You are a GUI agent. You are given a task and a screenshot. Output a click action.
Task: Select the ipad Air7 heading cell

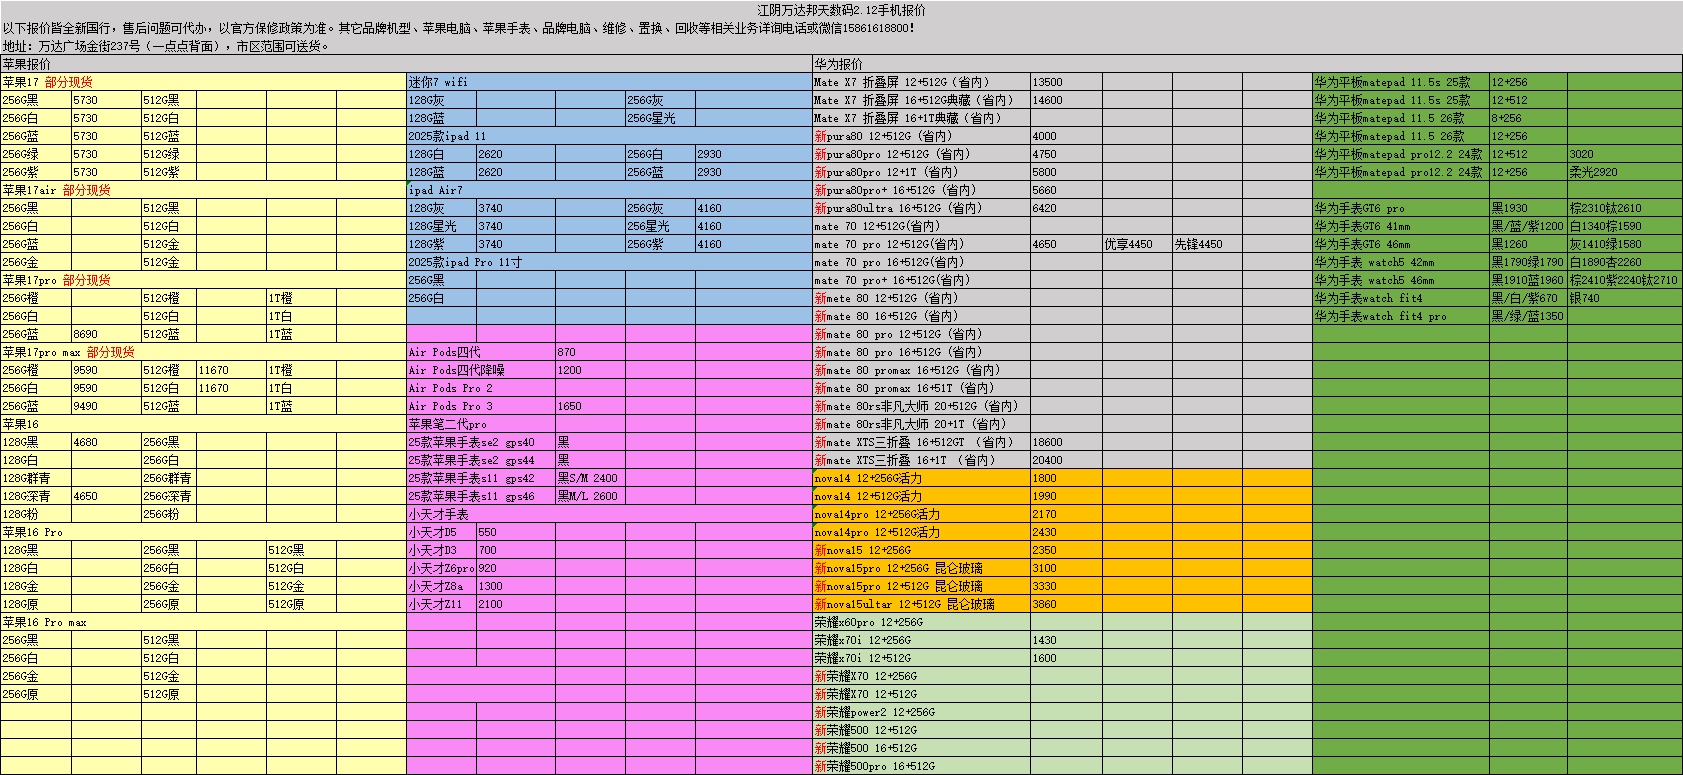(435, 190)
